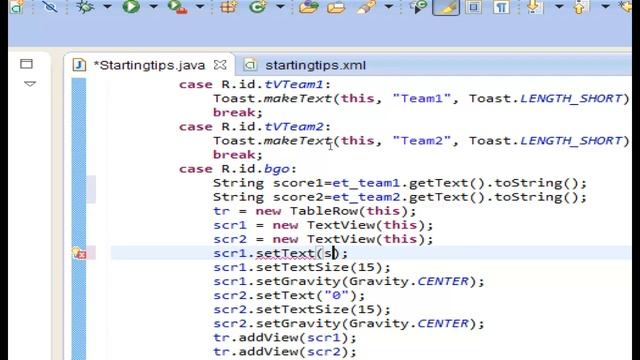
Task: Click the green Run button
Action: click(x=131, y=7)
